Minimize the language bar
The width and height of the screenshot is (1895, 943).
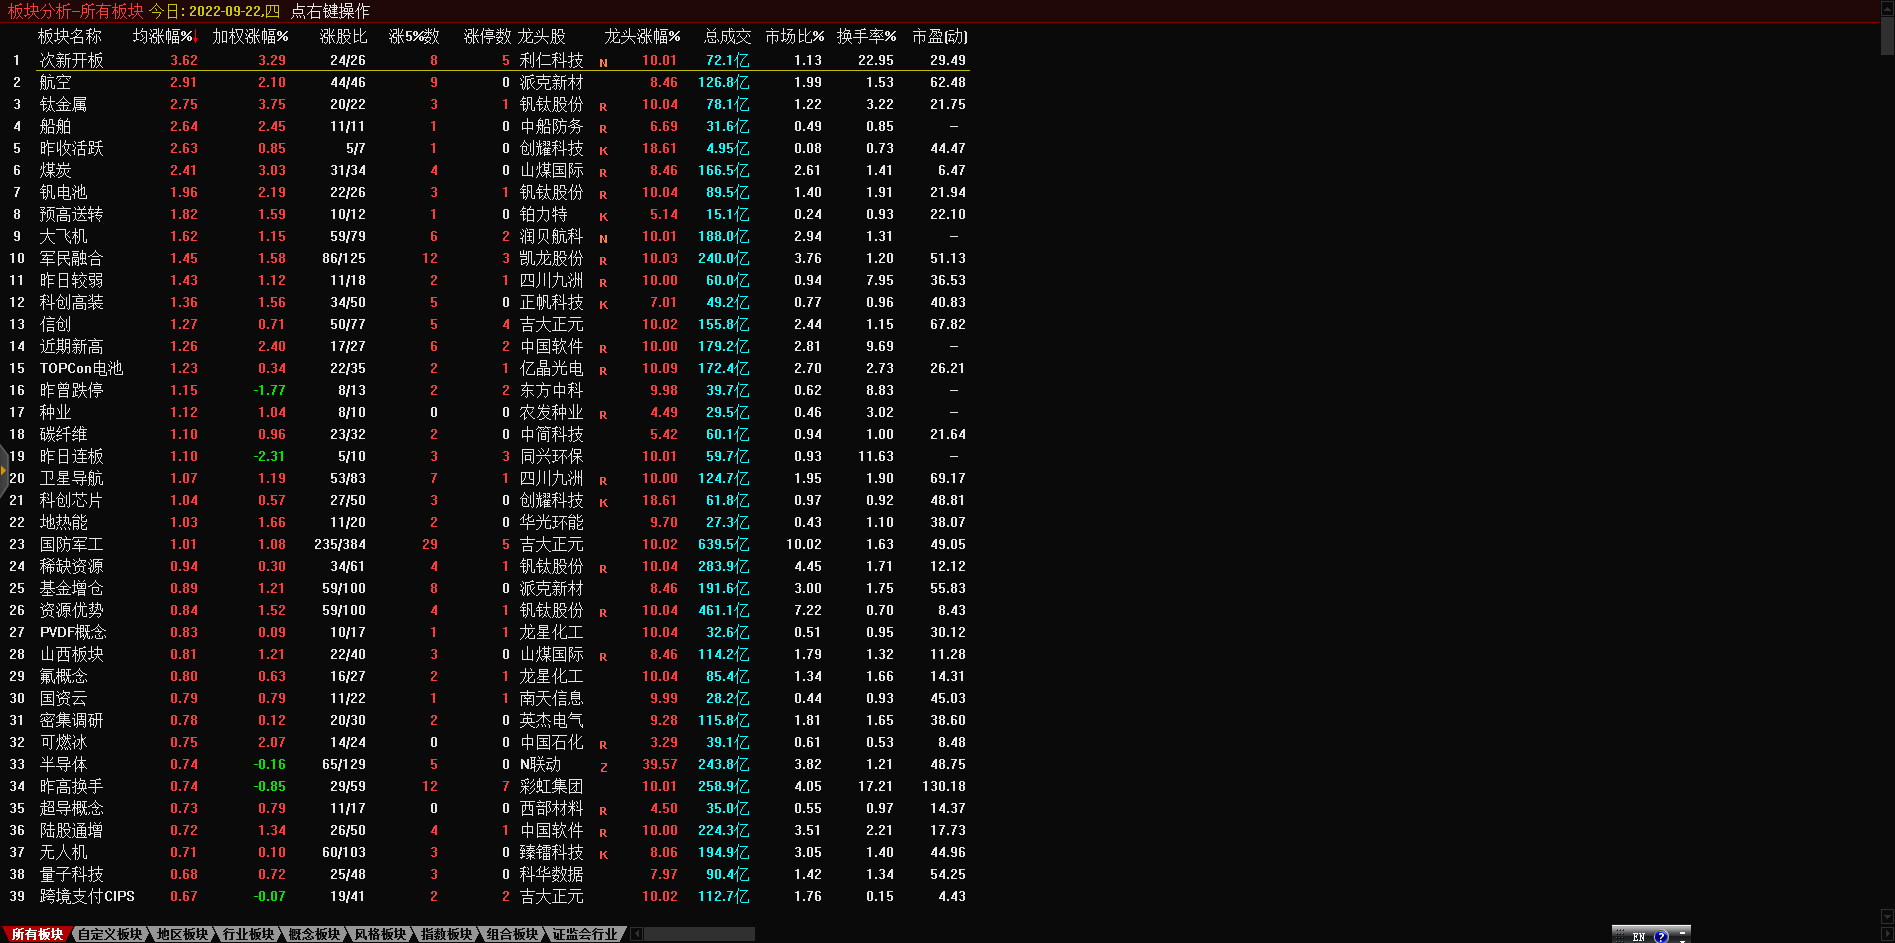tap(1682, 931)
